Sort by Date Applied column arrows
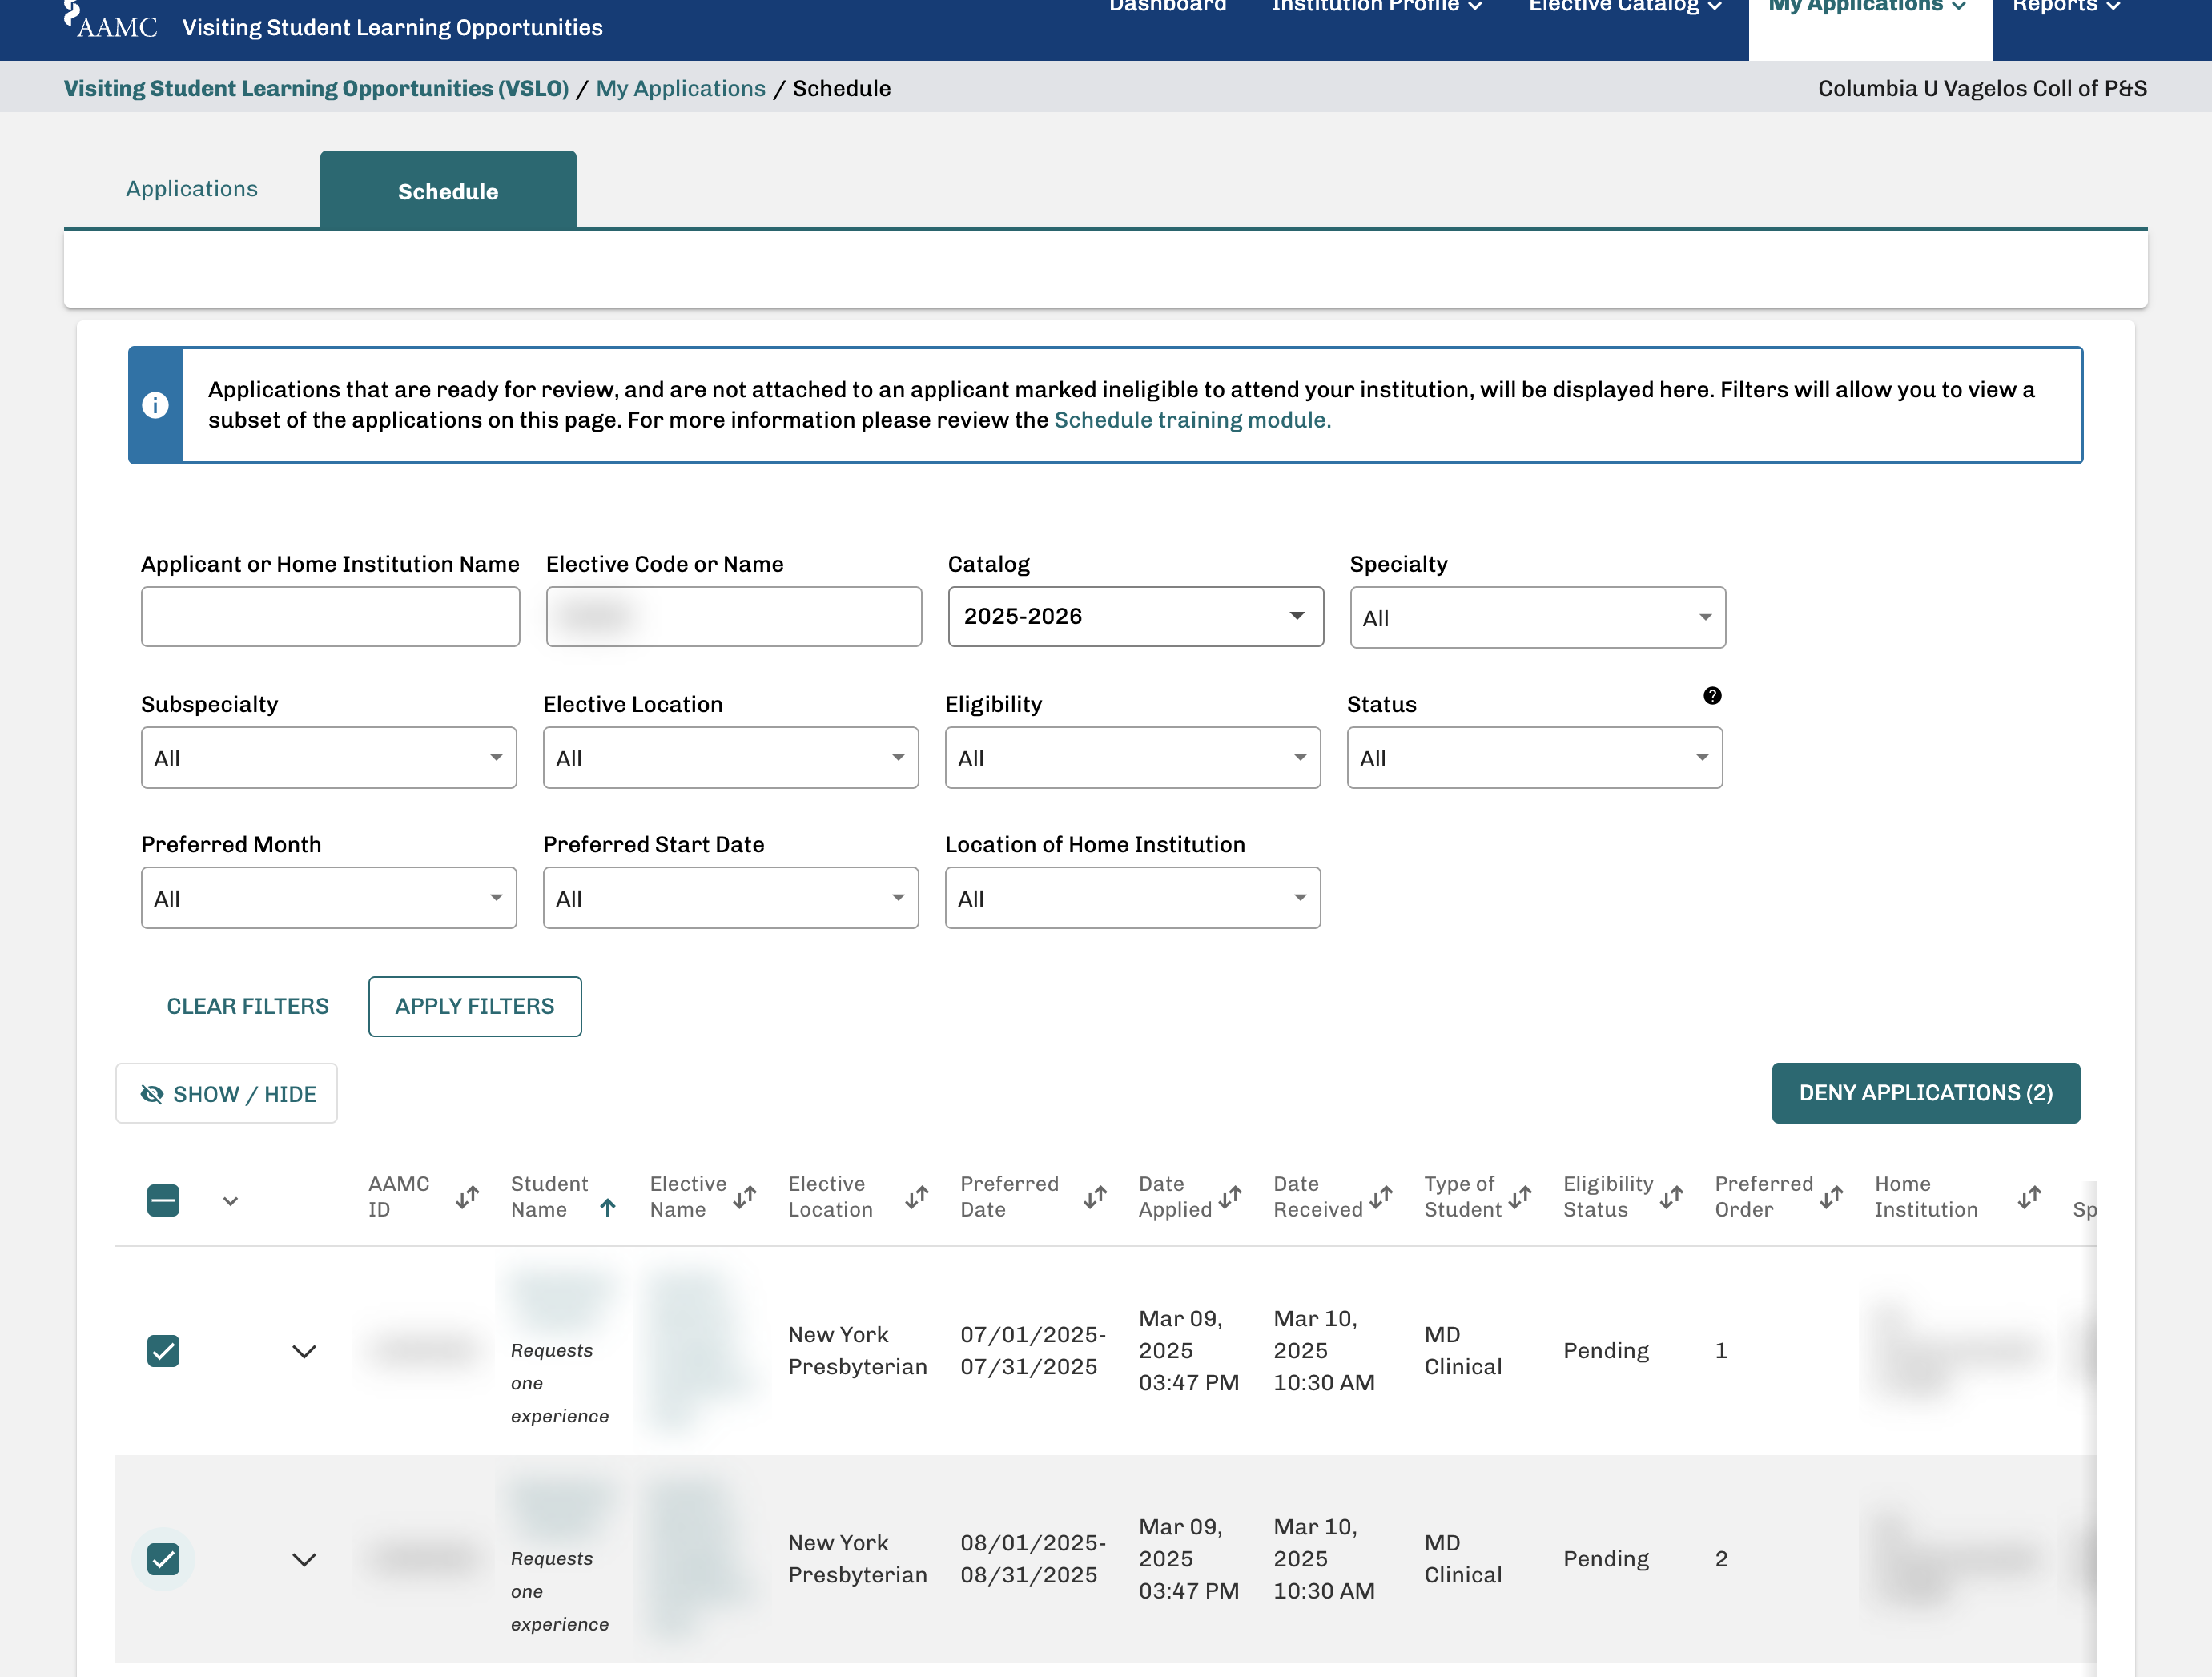The height and width of the screenshot is (1677, 2212). [x=1230, y=1197]
